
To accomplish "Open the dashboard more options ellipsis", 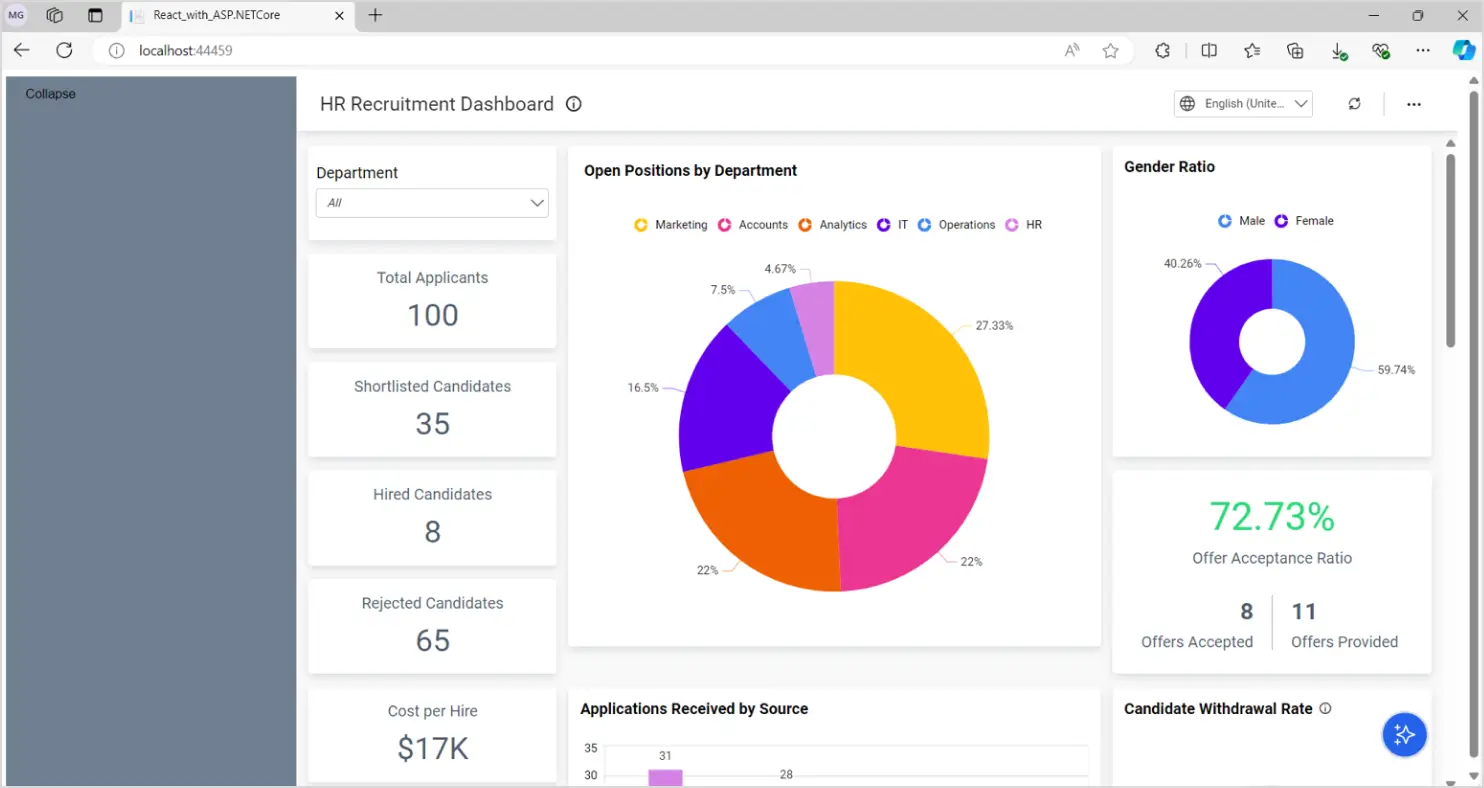I will pyautogui.click(x=1413, y=104).
